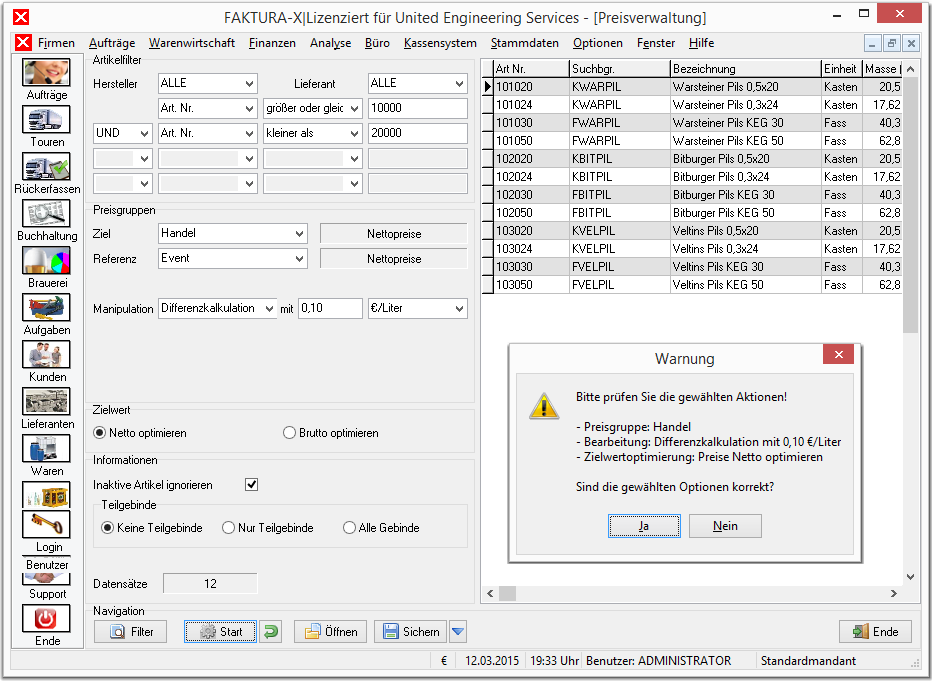932x681 pixels.
Task: Click the Nettopreise button beside Ziel
Action: click(x=393, y=234)
